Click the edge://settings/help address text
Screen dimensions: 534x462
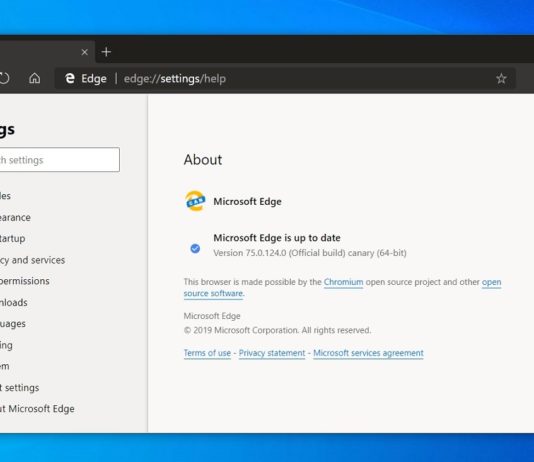[x=175, y=79]
